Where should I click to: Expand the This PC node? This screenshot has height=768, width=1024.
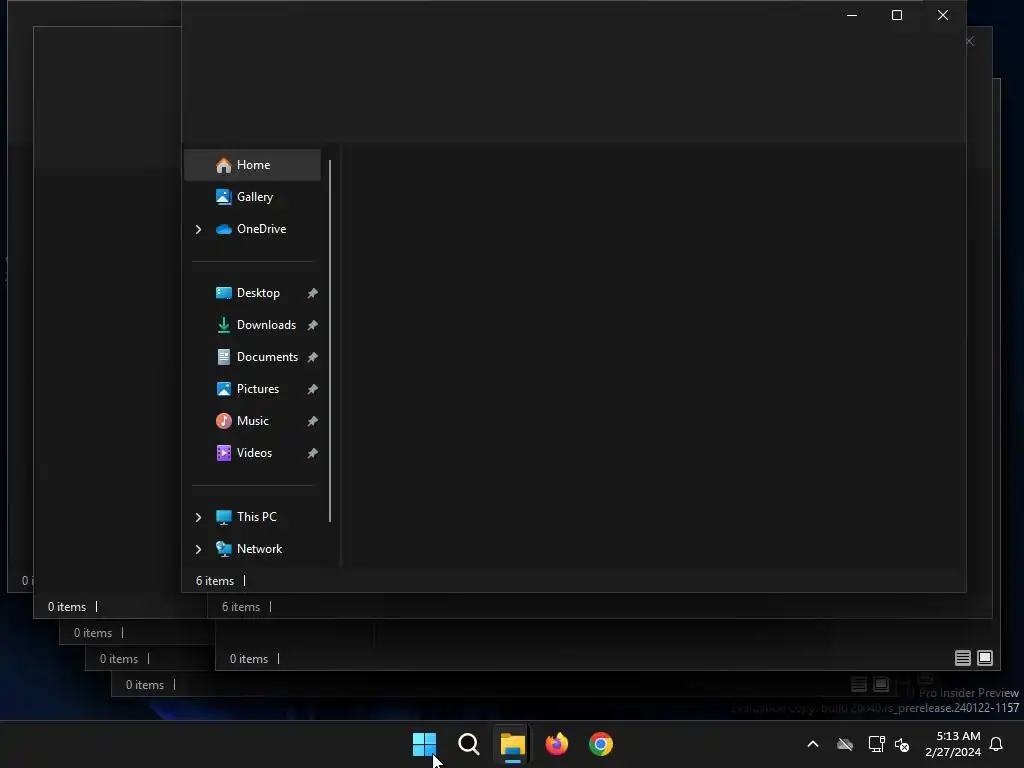pos(199,517)
